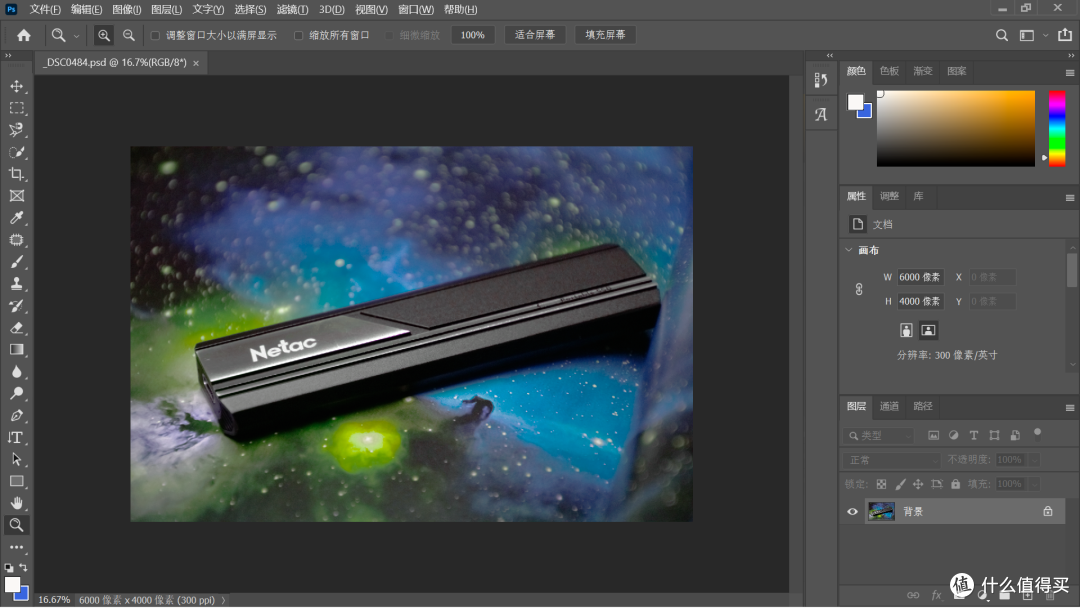Collapse the 画布 section
The height and width of the screenshot is (608, 1080).
[x=849, y=250]
